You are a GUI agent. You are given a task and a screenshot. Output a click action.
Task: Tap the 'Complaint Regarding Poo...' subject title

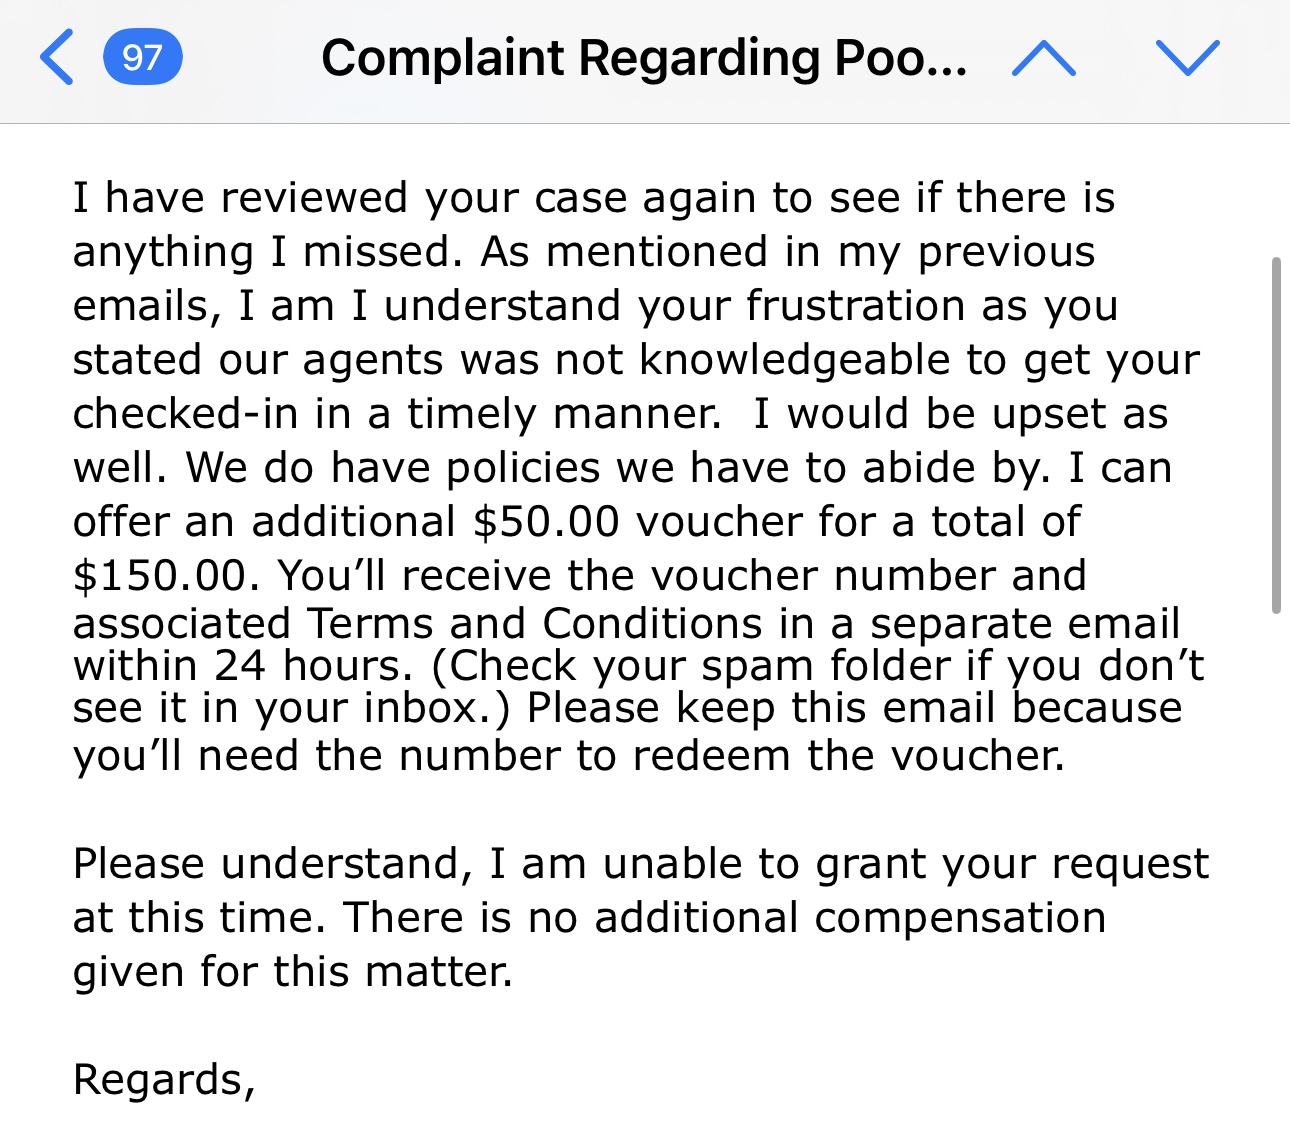coord(643,58)
